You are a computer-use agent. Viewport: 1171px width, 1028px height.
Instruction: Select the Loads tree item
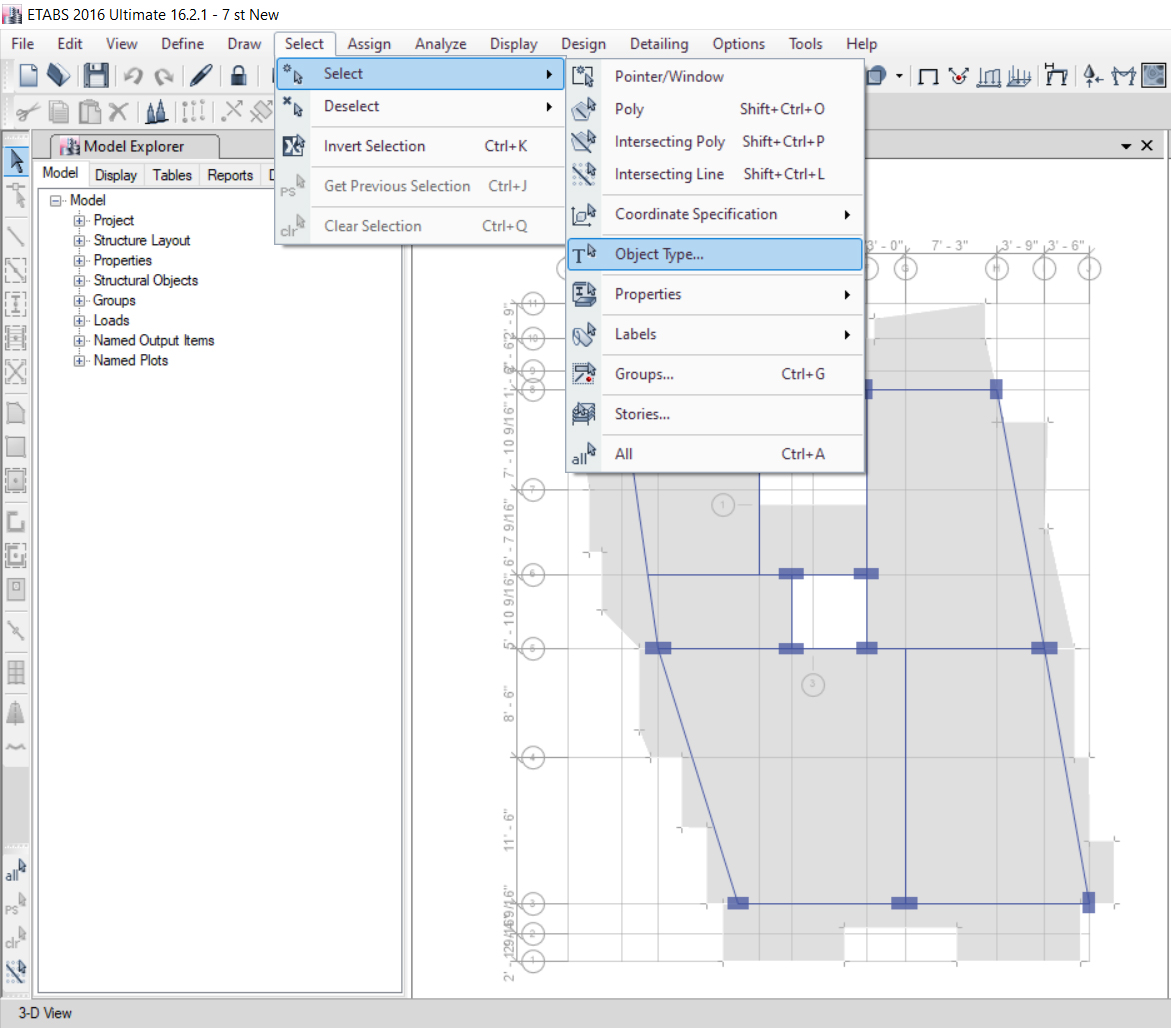click(111, 321)
